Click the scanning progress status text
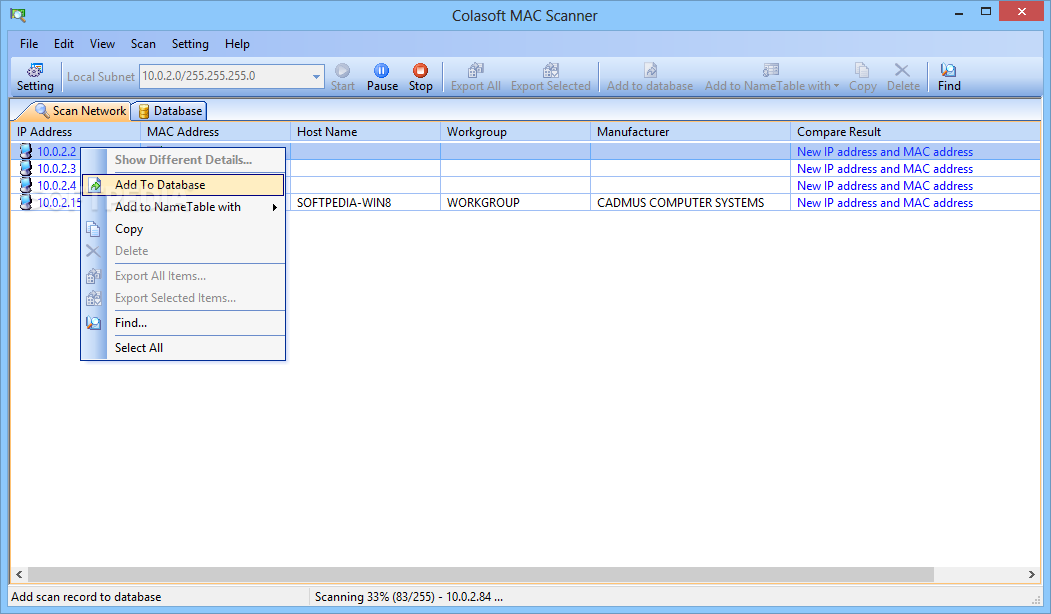1051x614 pixels. tap(409, 597)
